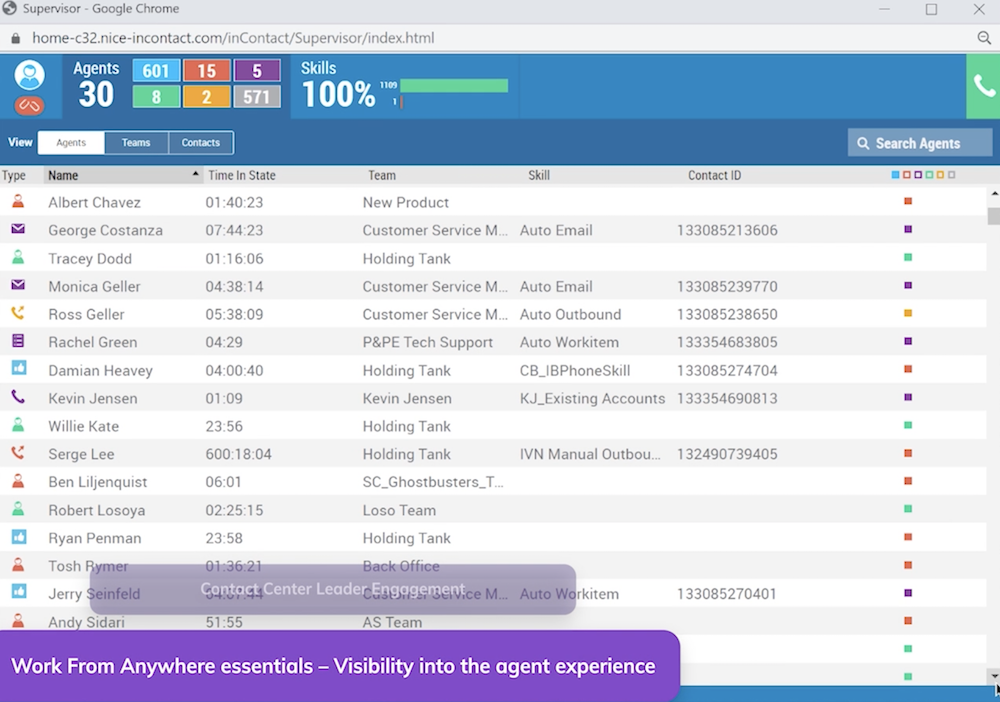Click in the Search Agents field
This screenshot has height=702, width=1000.
(920, 143)
